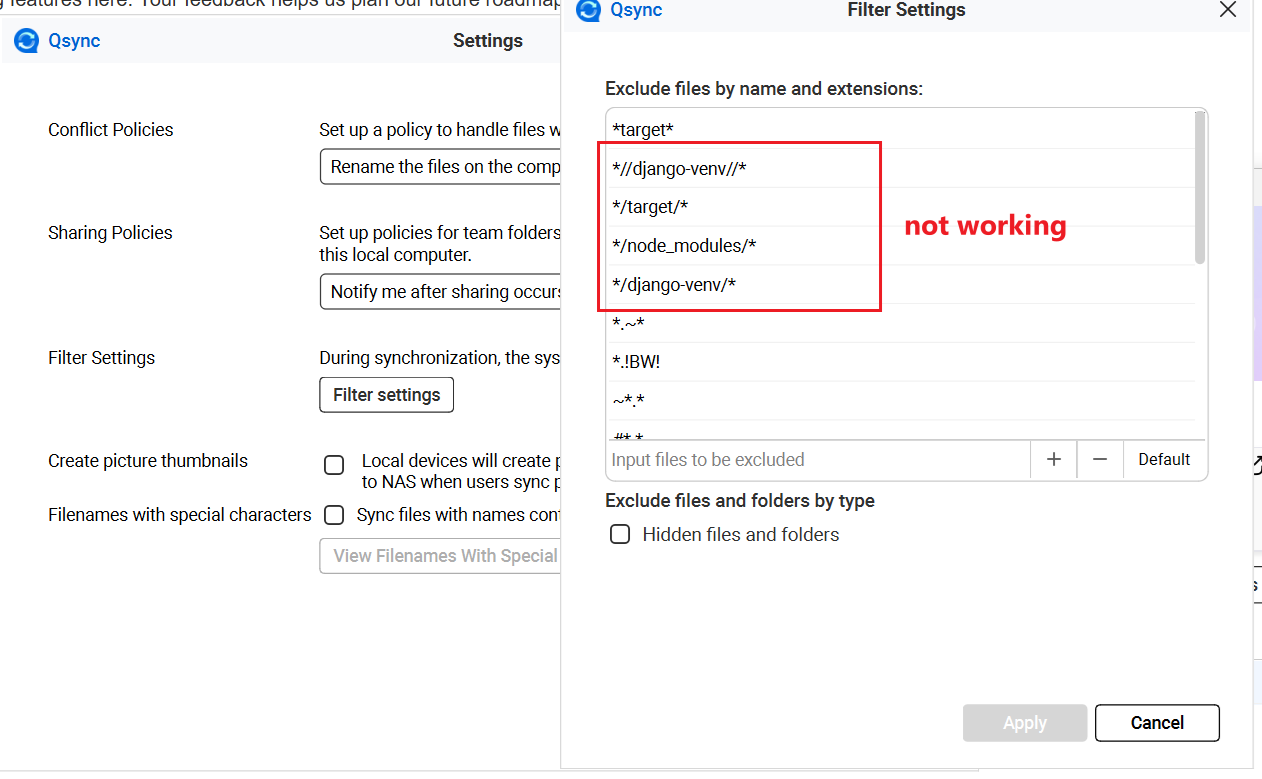Select the *.!BW! exclusion entry
The image size is (1262, 779).
point(636,362)
